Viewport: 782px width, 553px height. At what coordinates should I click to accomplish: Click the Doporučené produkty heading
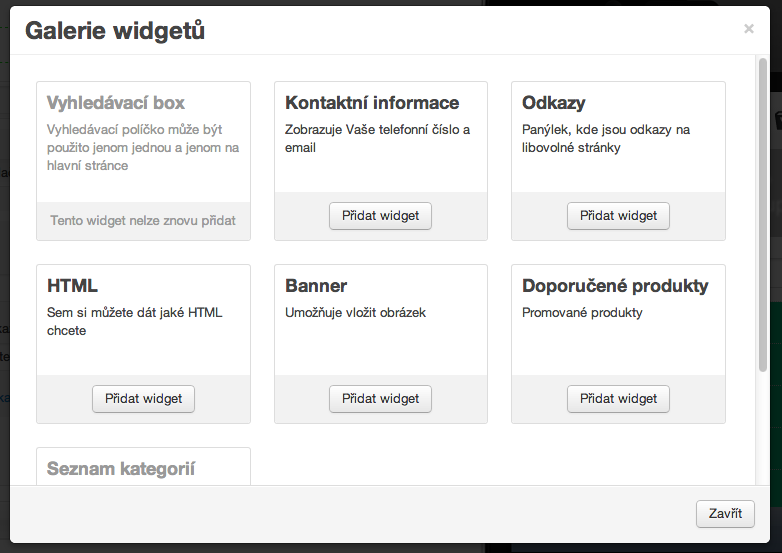coord(615,286)
